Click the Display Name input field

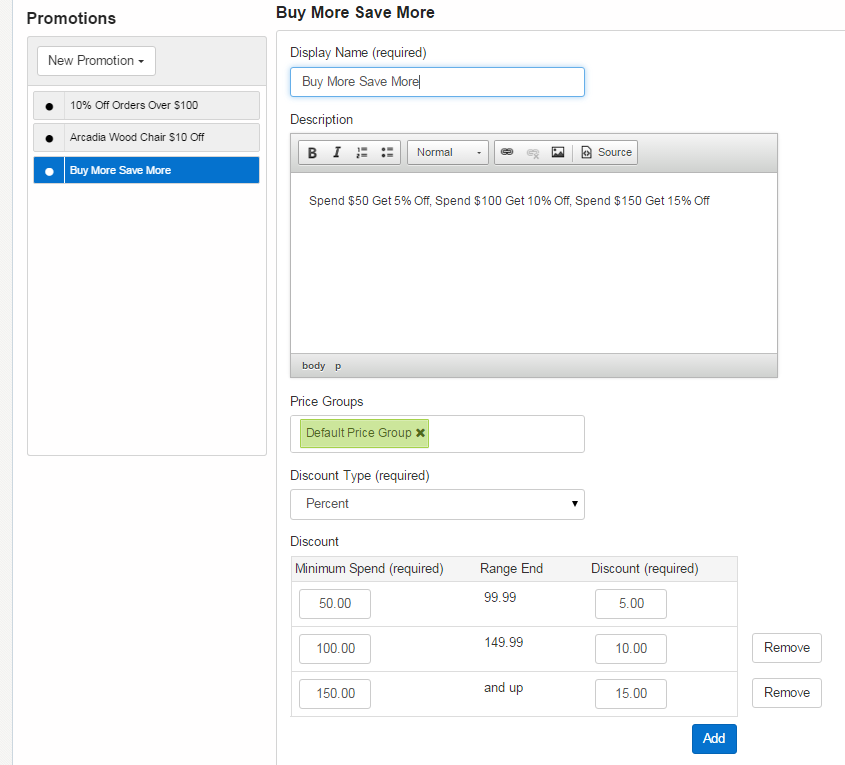pos(437,82)
